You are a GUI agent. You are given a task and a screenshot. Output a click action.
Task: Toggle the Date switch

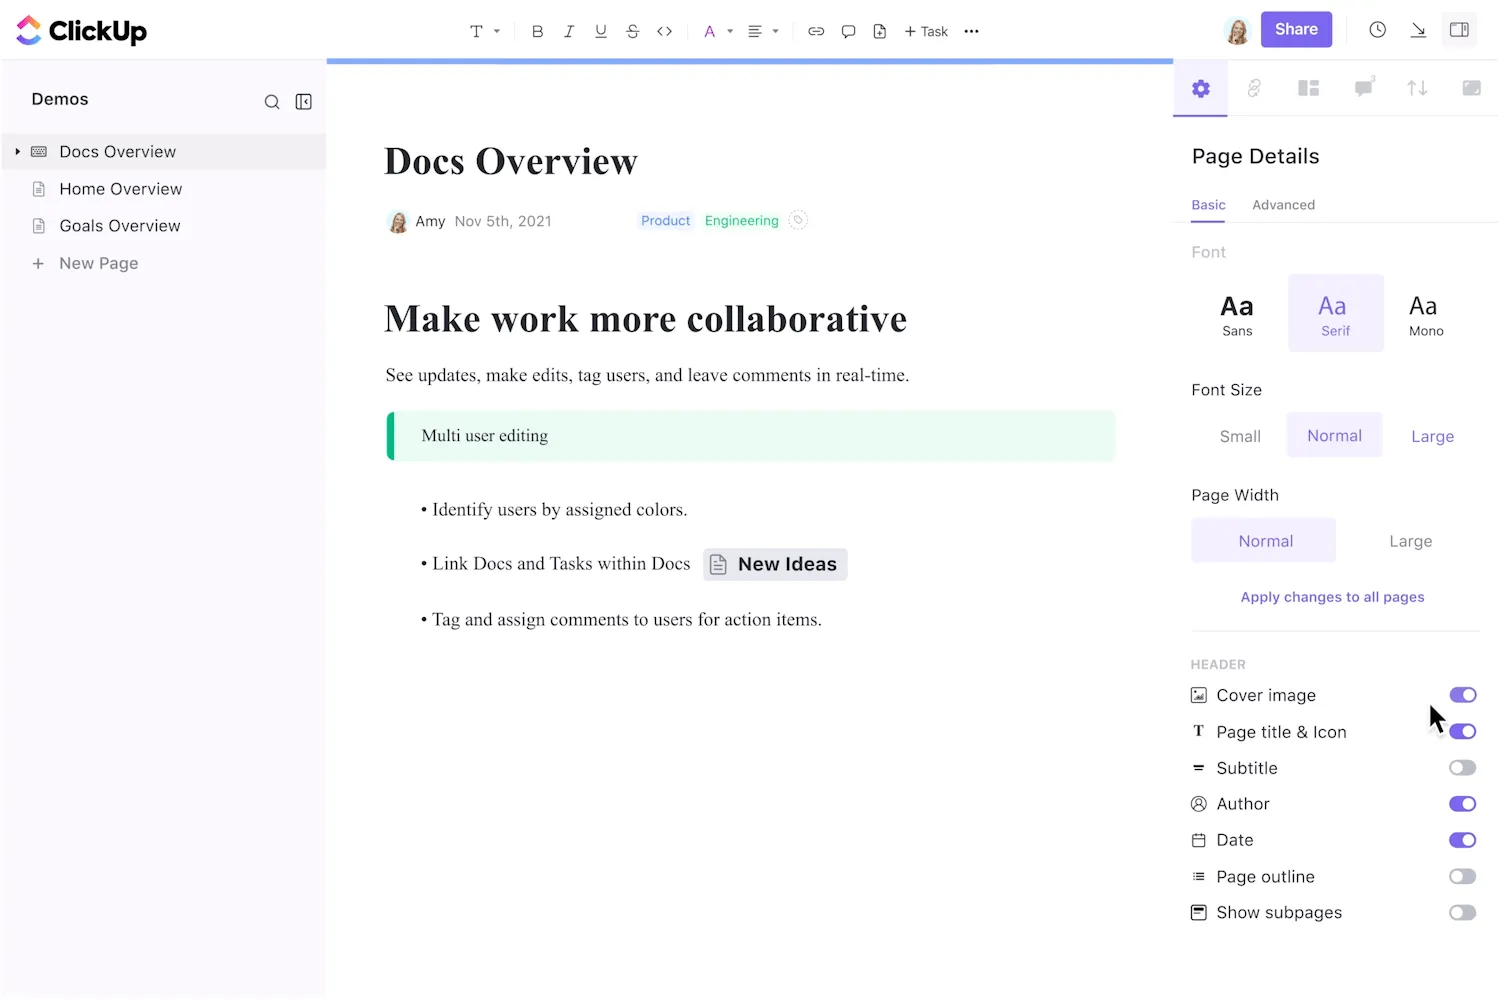point(1463,840)
